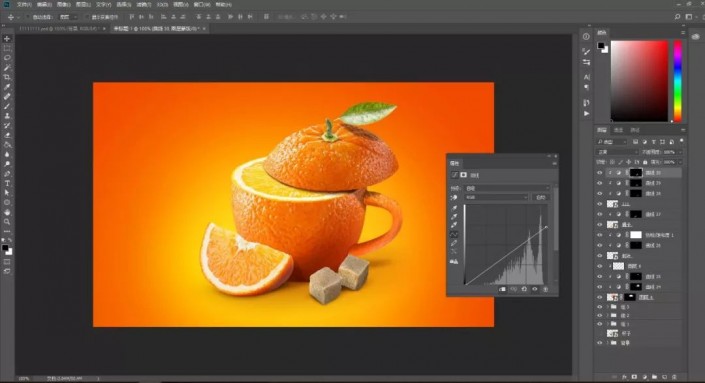Select the 曲线 30 layer mask thumbnail
The image size is (705, 383).
coord(636,173)
